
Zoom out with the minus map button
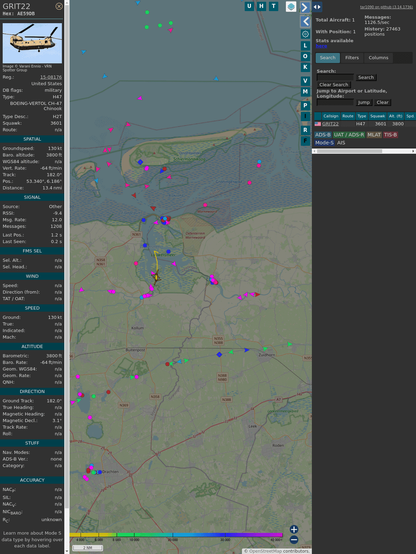294,540
